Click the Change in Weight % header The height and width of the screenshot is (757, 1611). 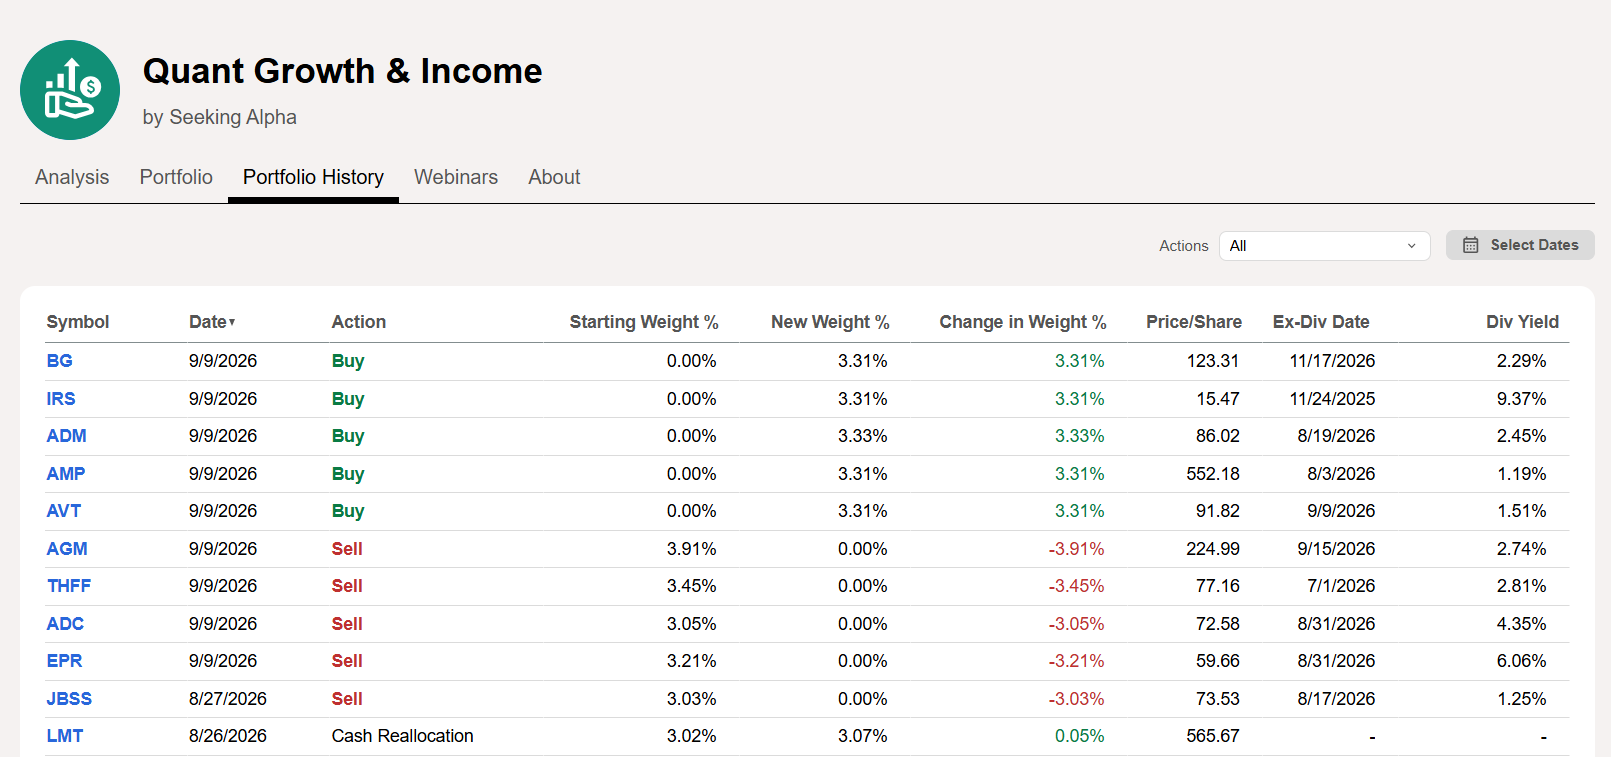[x=1023, y=322]
